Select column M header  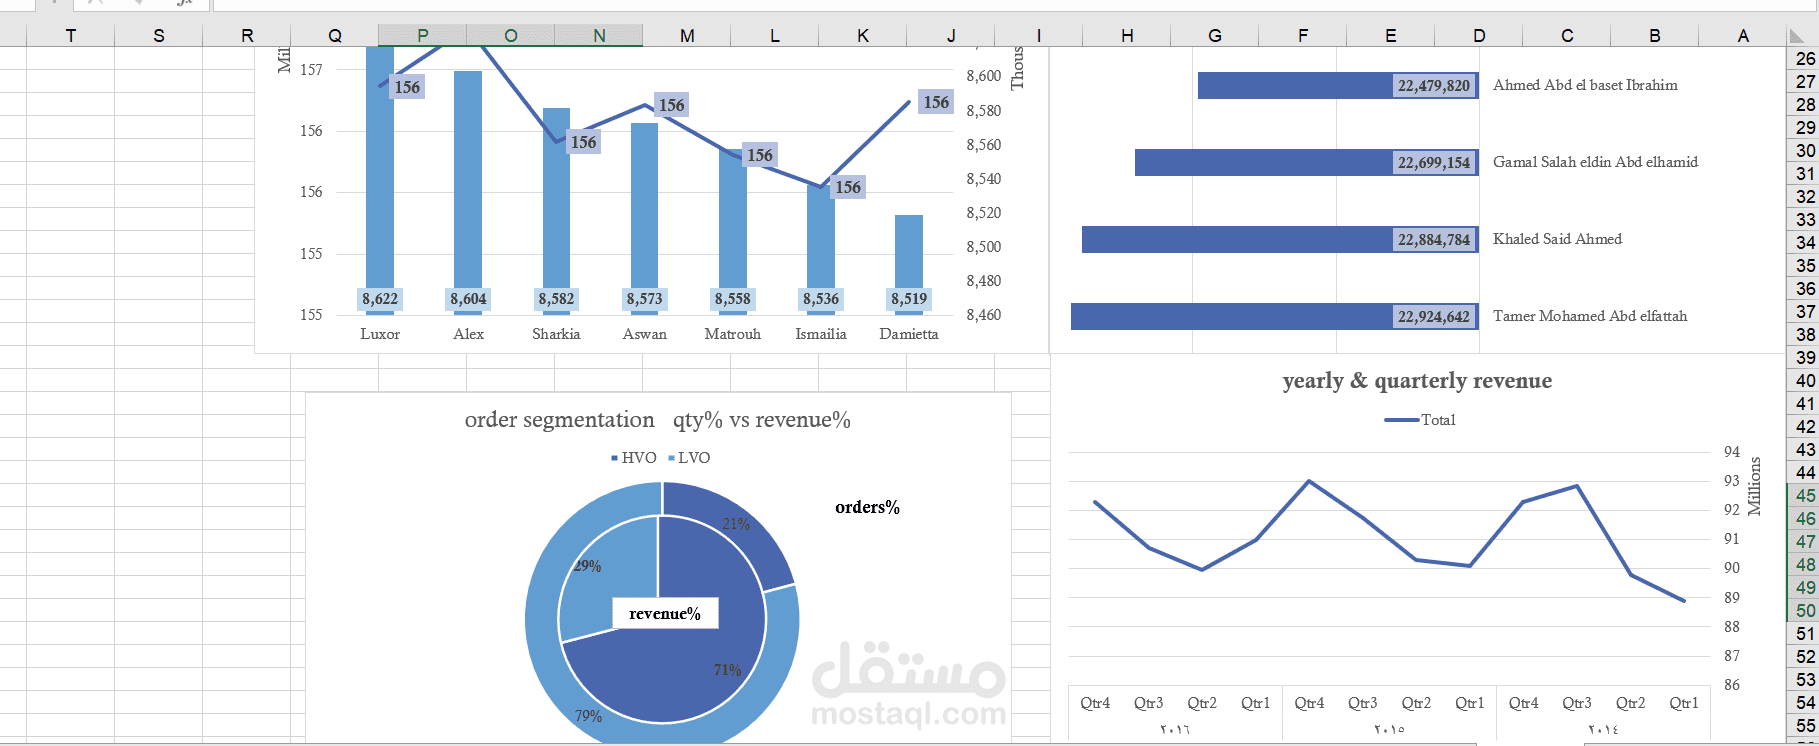[687, 36]
